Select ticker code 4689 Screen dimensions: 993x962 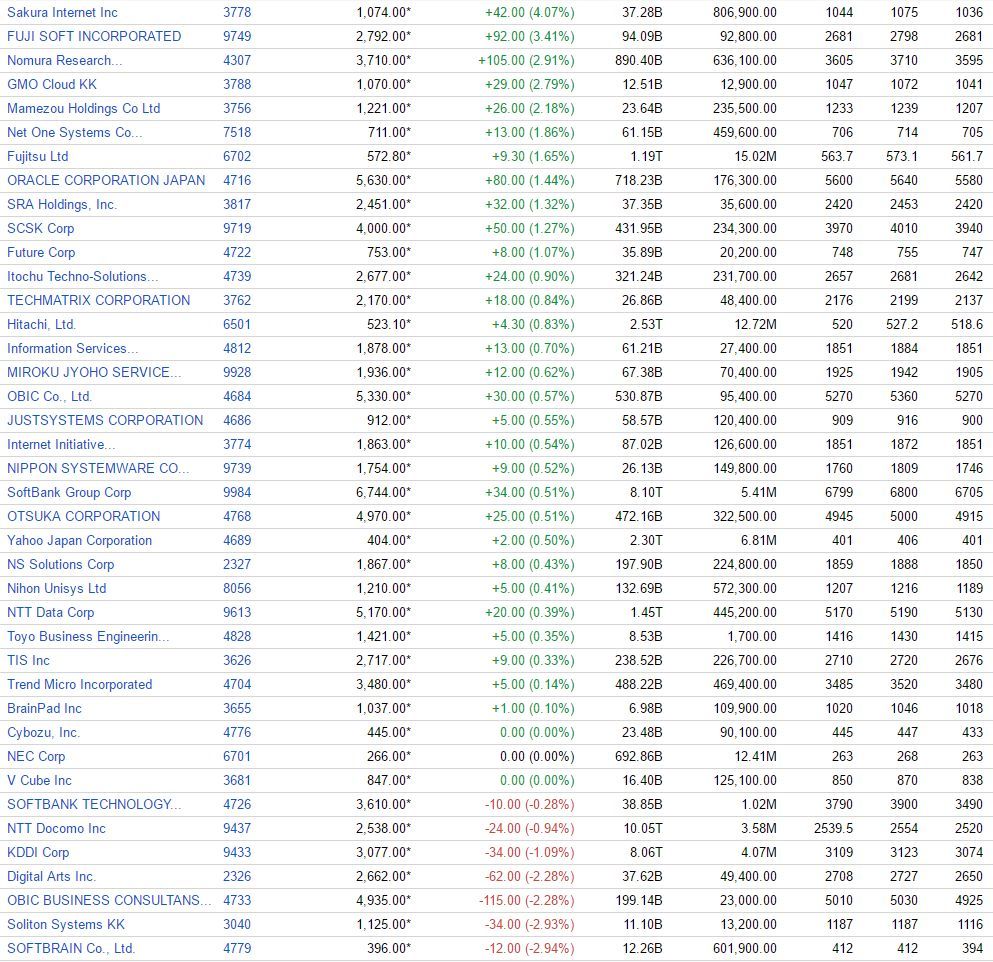pos(237,541)
